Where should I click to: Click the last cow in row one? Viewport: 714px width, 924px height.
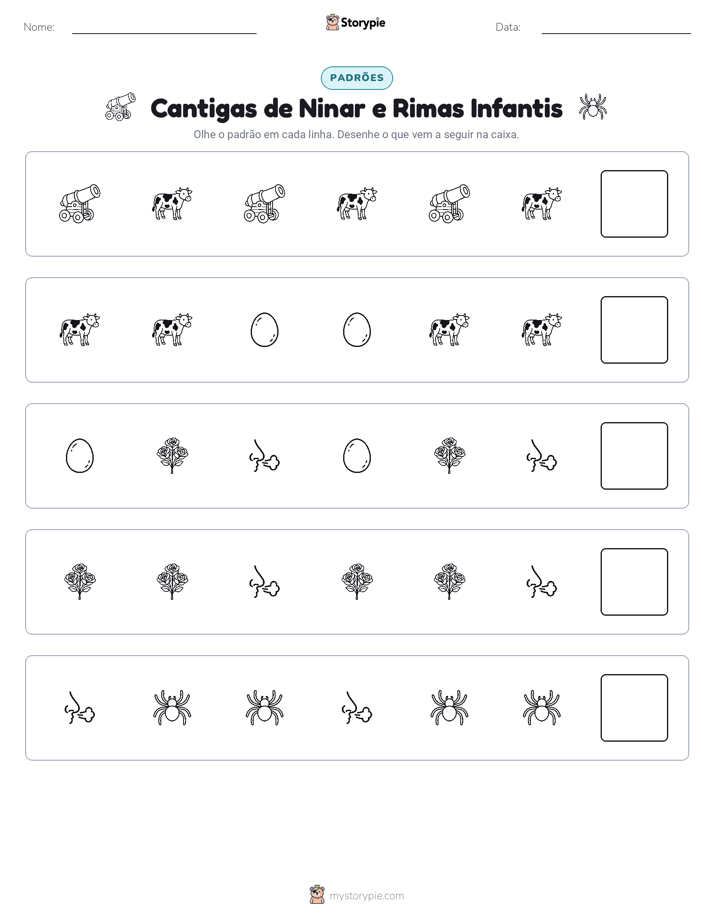541,204
